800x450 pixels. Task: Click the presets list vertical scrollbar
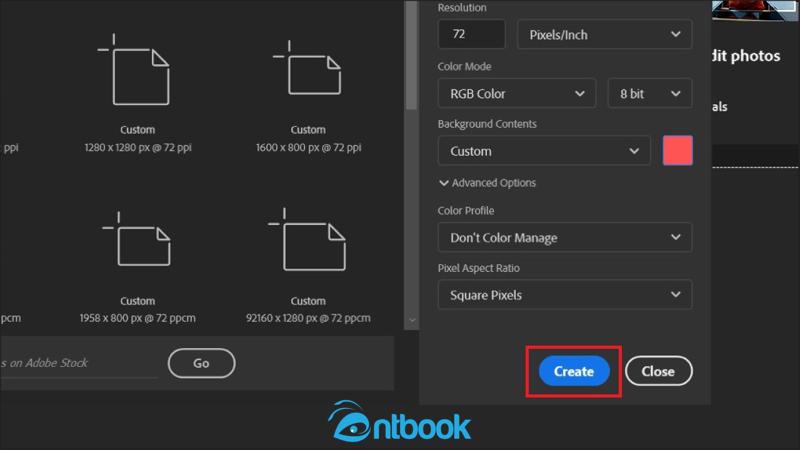[x=412, y=55]
